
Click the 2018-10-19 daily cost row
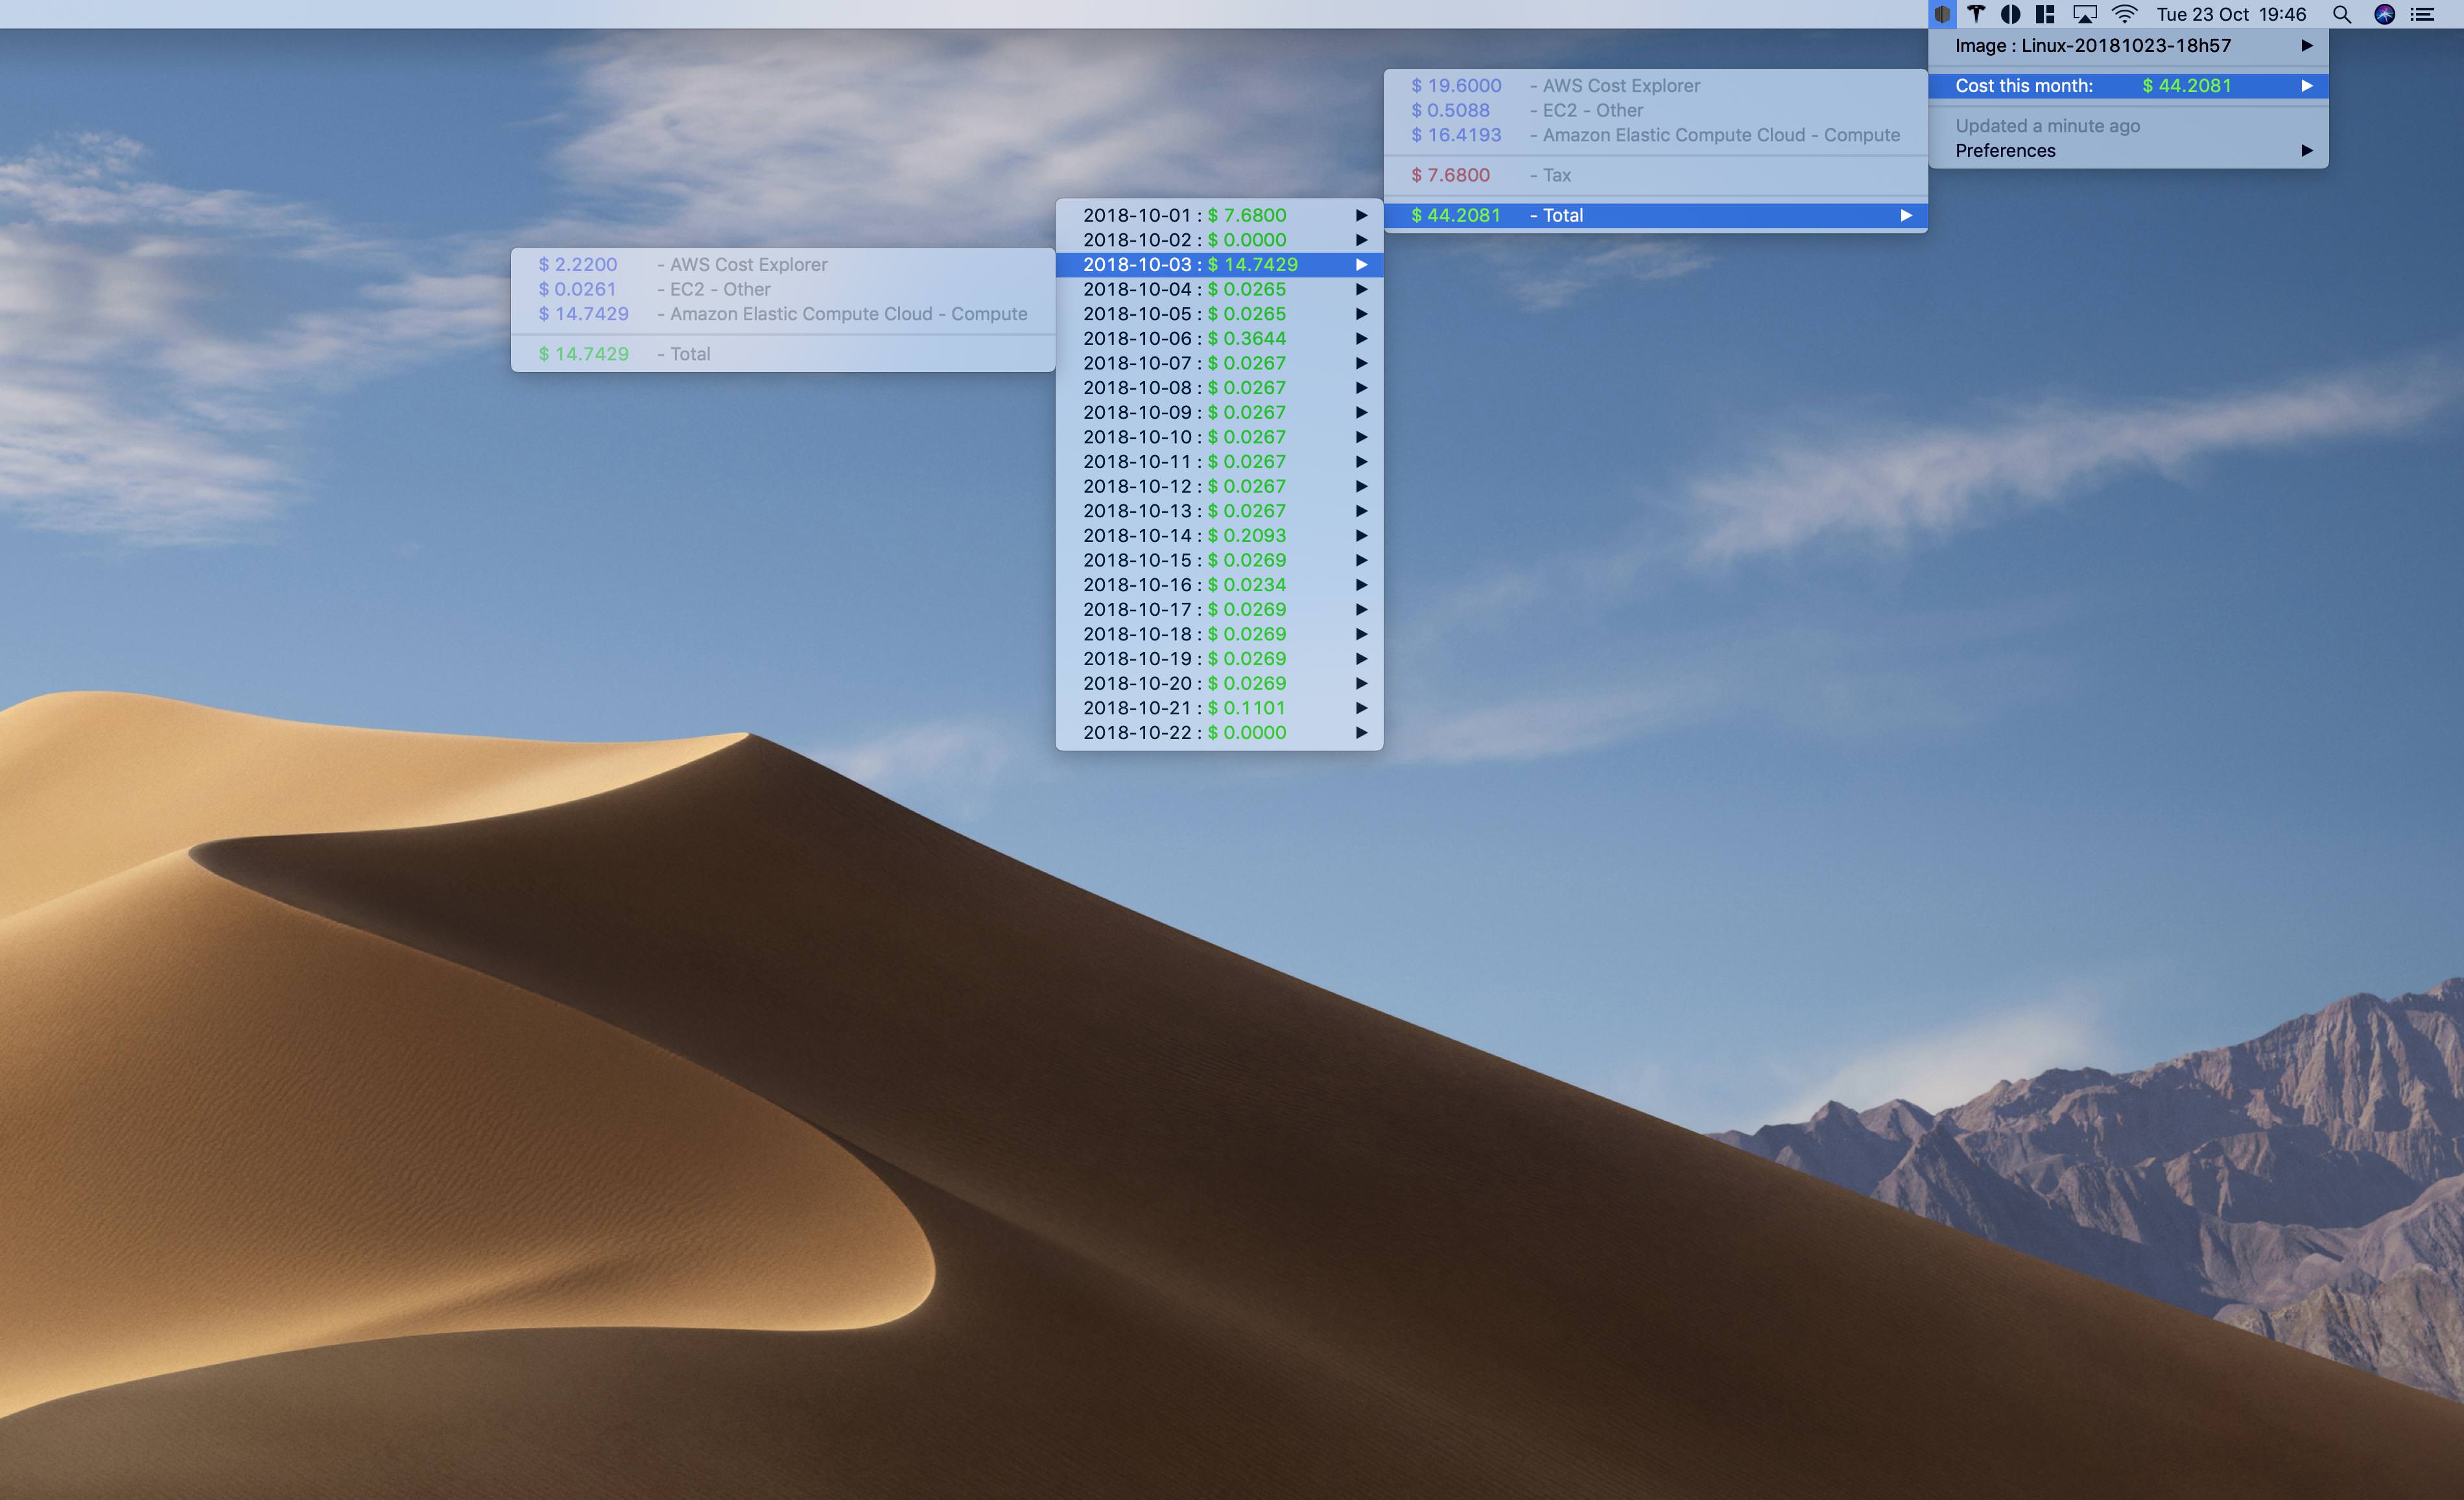click(x=1219, y=659)
